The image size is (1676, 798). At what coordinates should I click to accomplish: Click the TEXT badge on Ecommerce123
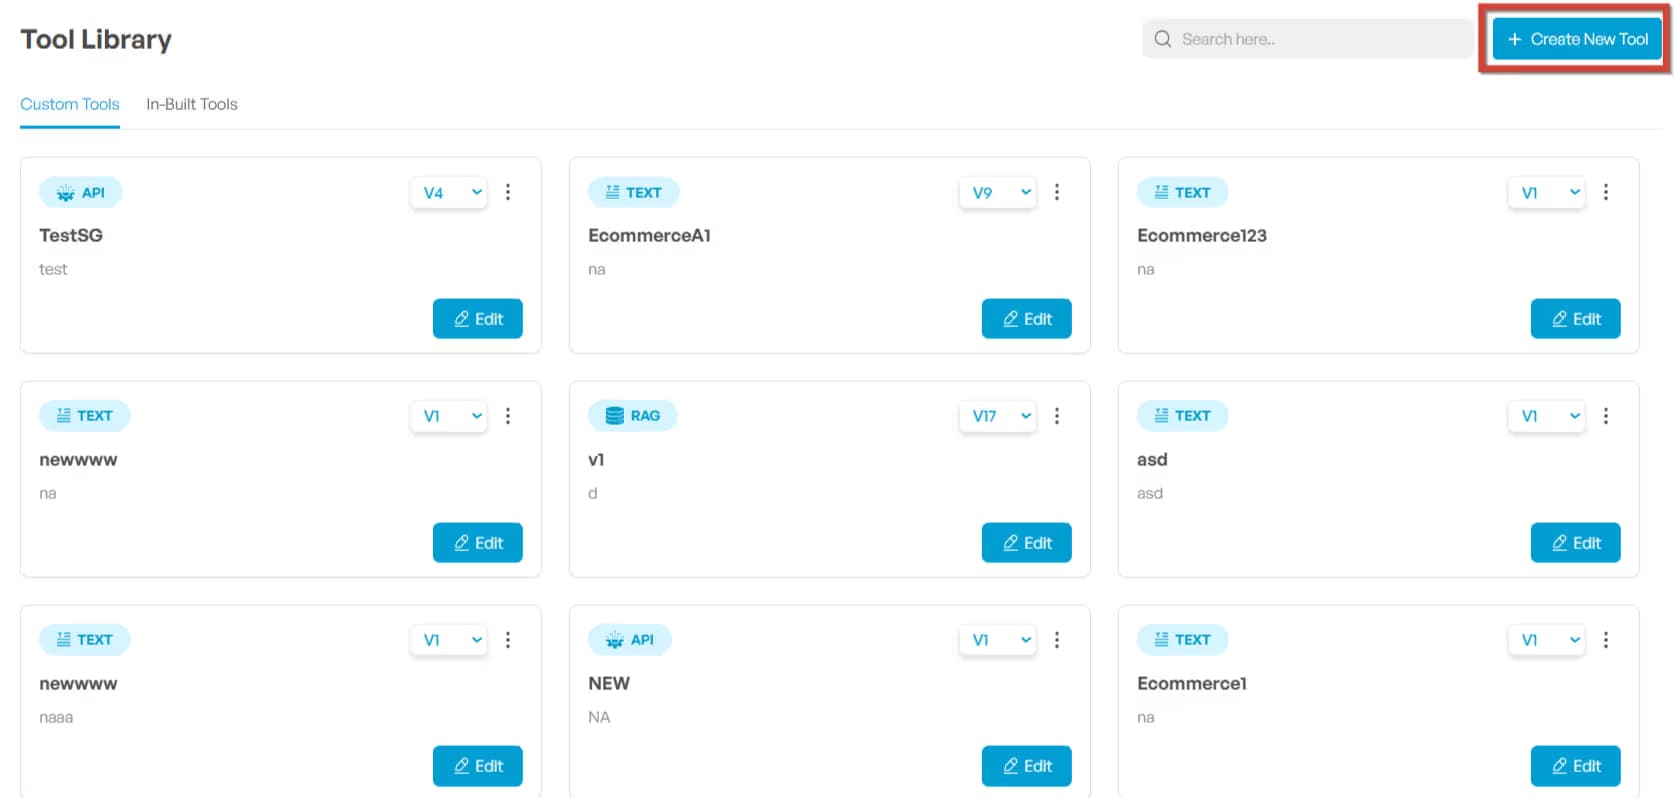[1182, 192]
